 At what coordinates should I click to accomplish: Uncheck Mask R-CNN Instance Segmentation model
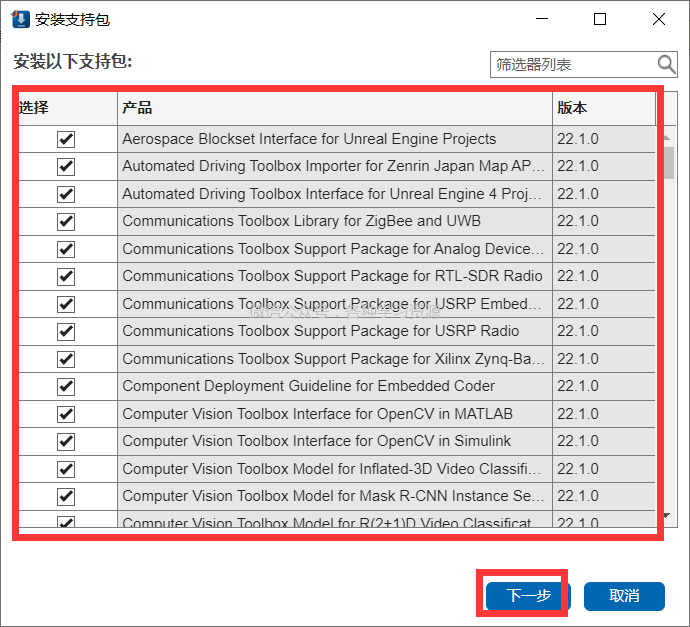(x=66, y=496)
